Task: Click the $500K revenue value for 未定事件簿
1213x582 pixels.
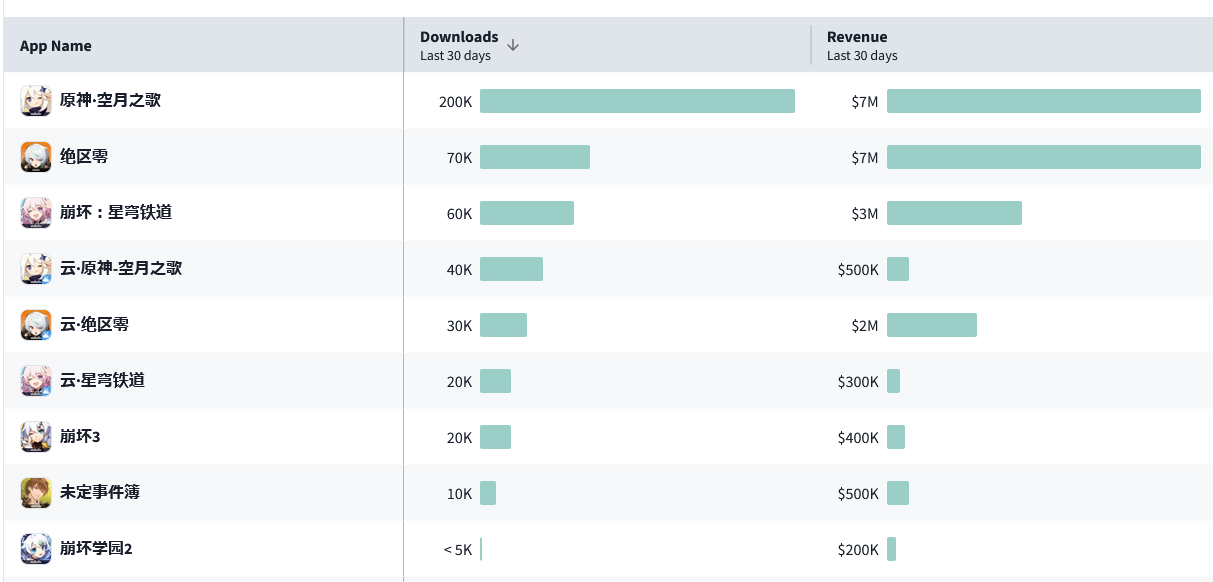Action: (858, 494)
